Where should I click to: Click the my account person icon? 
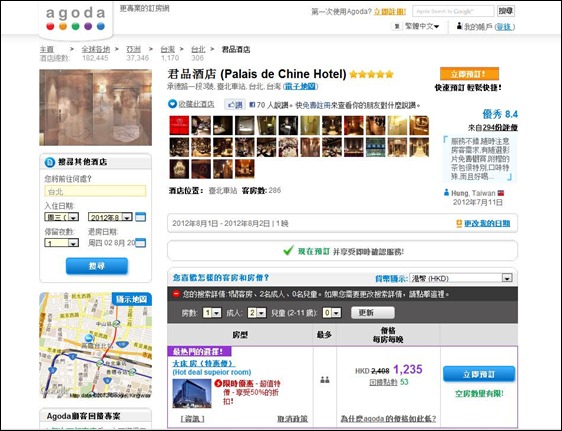click(459, 26)
